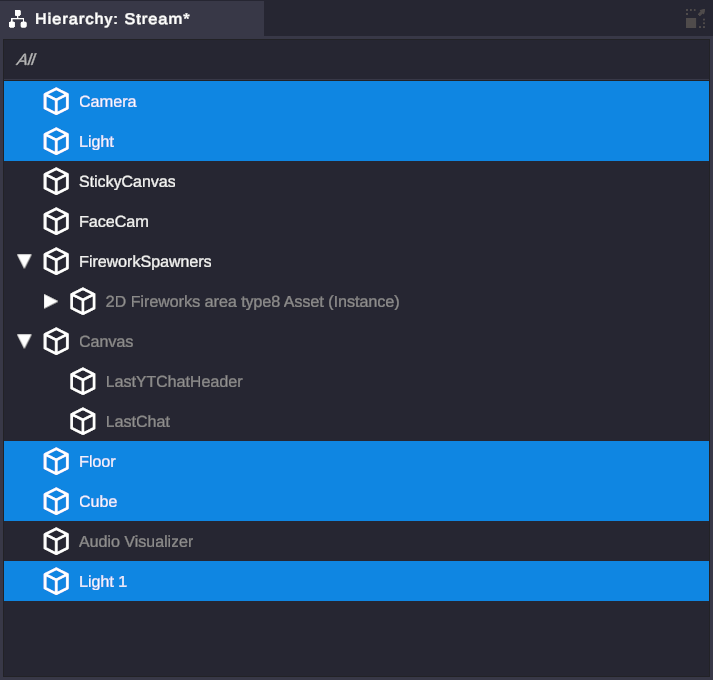Click the panel options icon at top right

pyautogui.click(x=695, y=18)
